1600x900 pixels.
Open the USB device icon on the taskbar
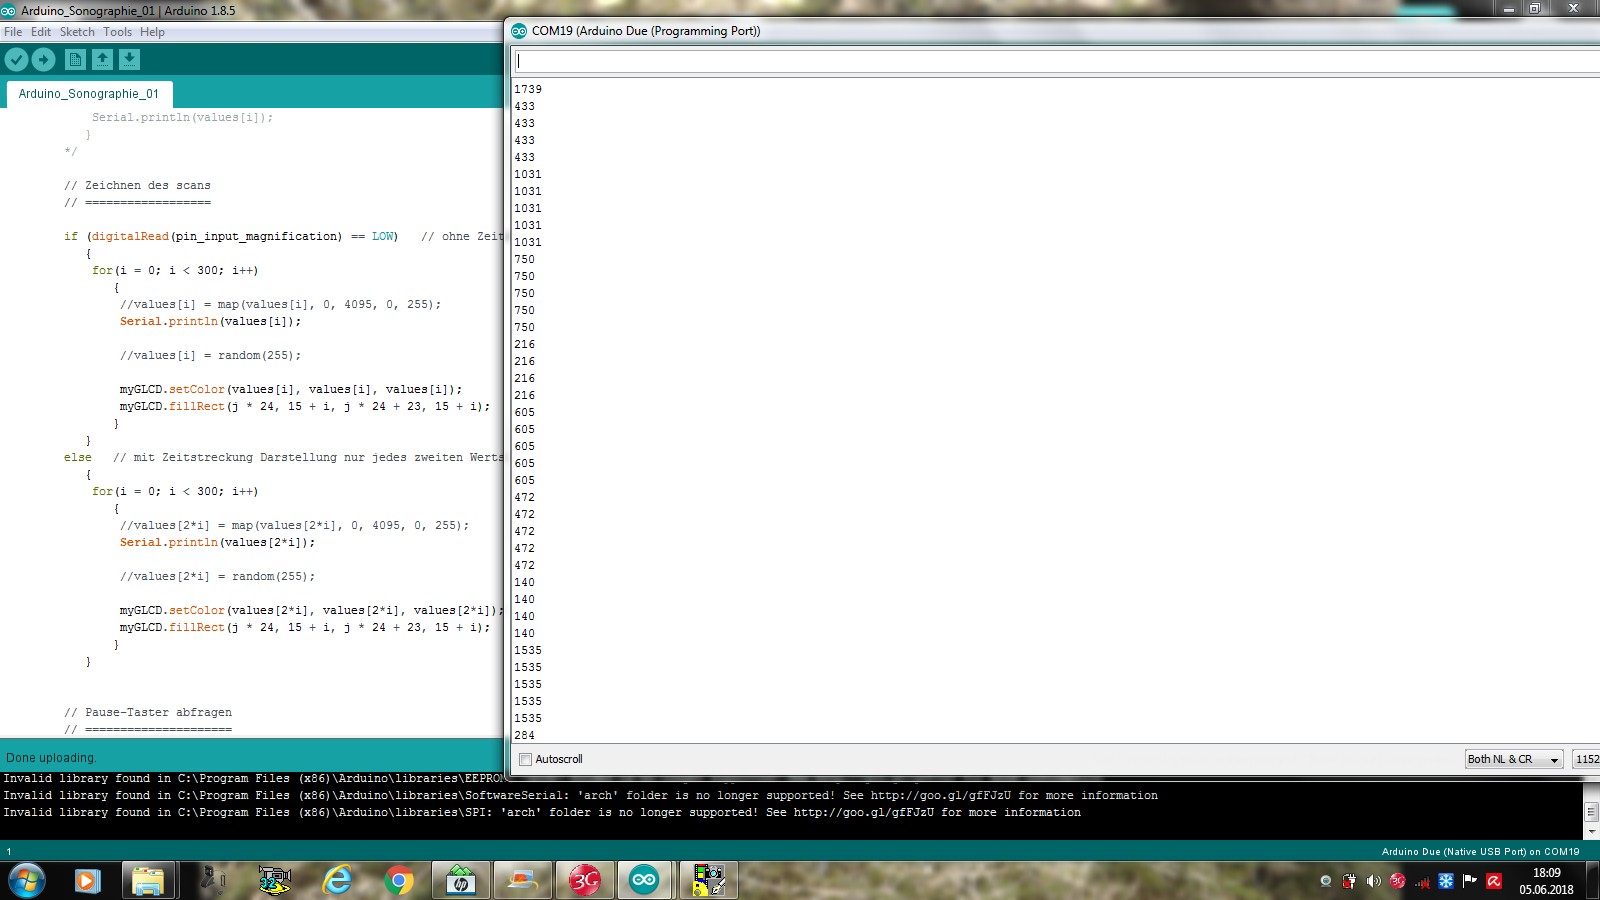213,881
